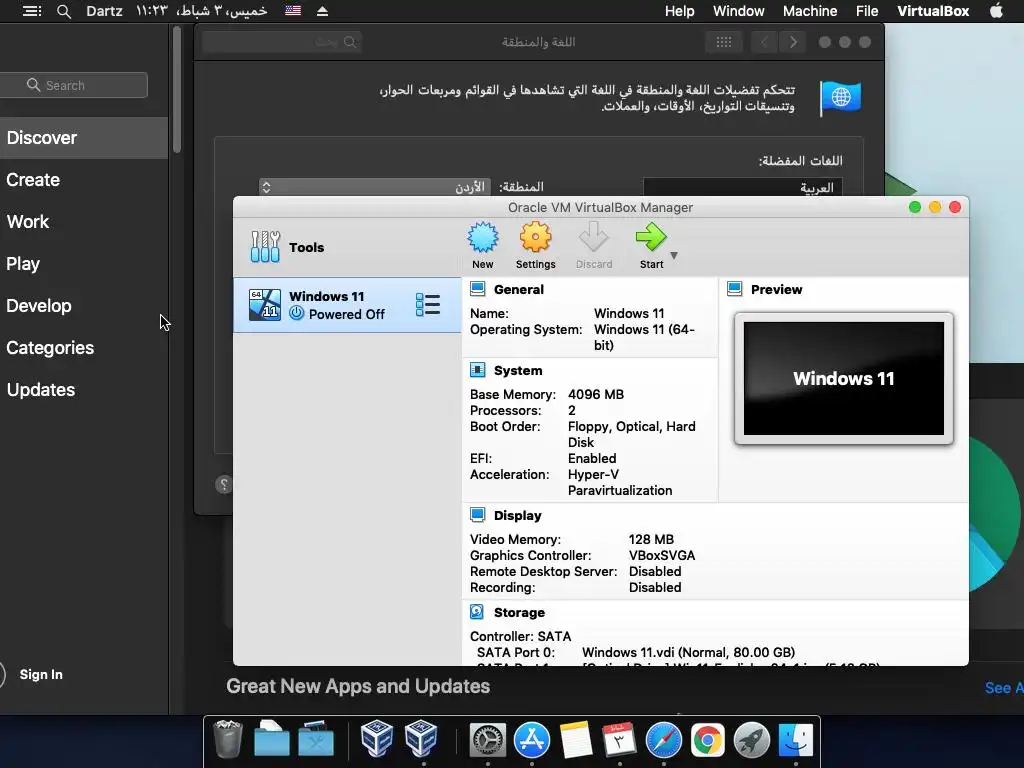Screen dimensions: 1024x768
Task: Open System Preferences from the Dock
Action: (487, 740)
